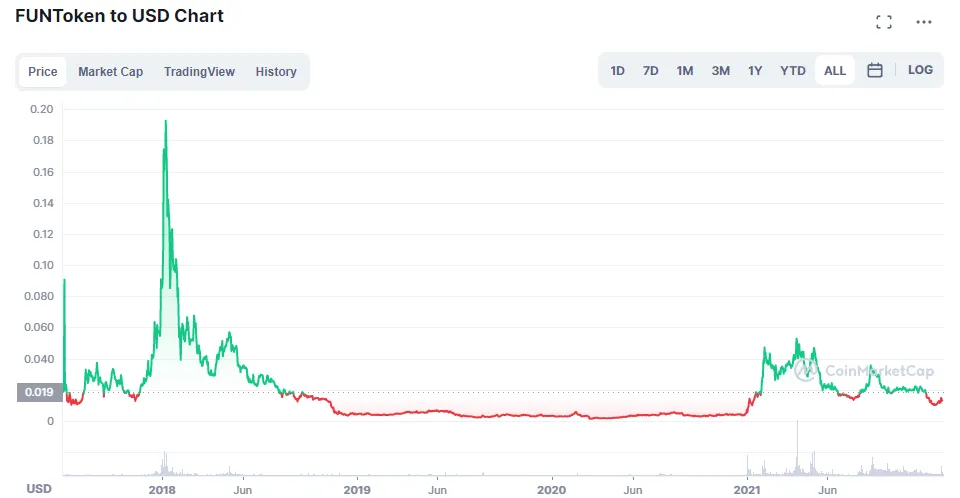The width and height of the screenshot is (960, 498).
Task: Switch to the TradingView tab
Action: [200, 72]
